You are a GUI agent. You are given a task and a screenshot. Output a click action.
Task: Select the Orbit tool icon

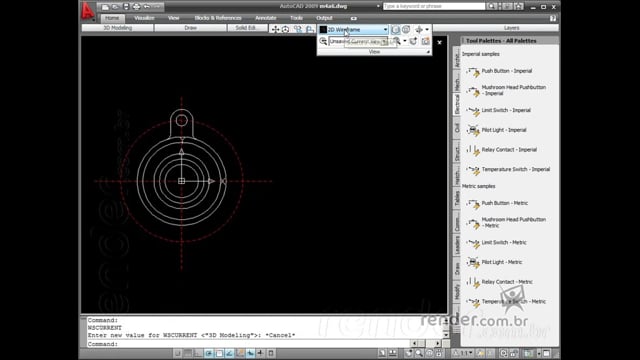pyautogui.click(x=286, y=29)
